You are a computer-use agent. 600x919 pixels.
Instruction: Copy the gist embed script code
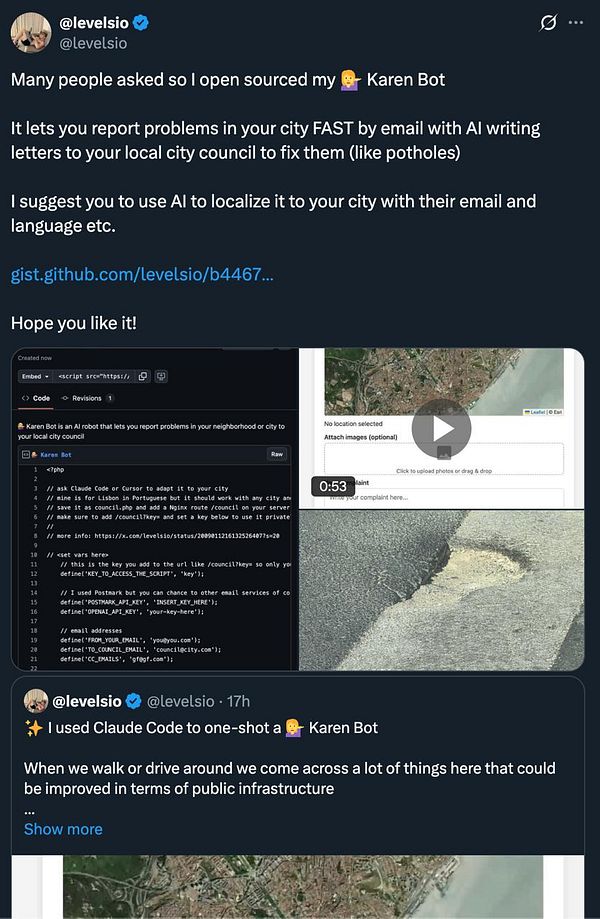tap(143, 375)
